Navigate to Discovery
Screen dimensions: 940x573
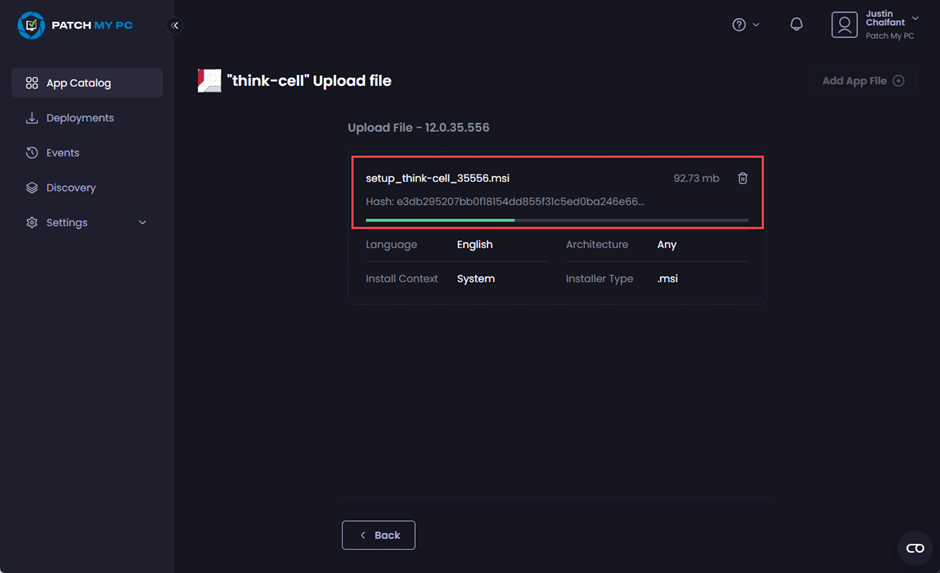pyautogui.click(x=70, y=188)
